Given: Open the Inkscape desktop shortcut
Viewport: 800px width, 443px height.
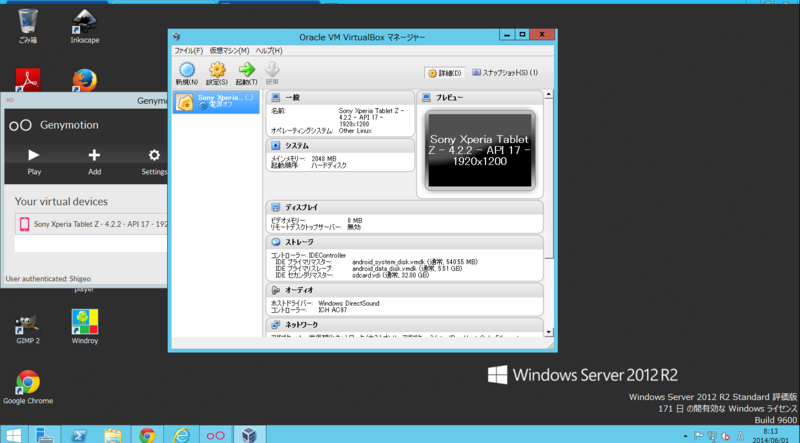Looking at the screenshot, I should (x=85, y=26).
